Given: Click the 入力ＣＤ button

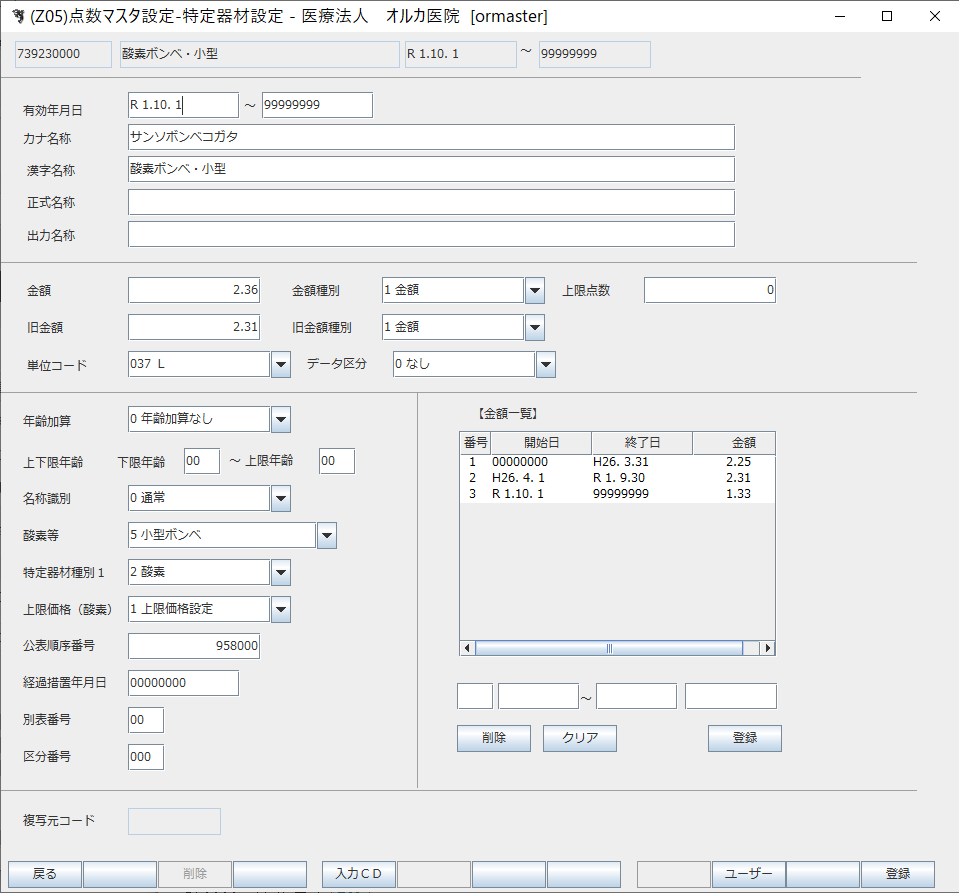Looking at the screenshot, I should coord(358,874).
